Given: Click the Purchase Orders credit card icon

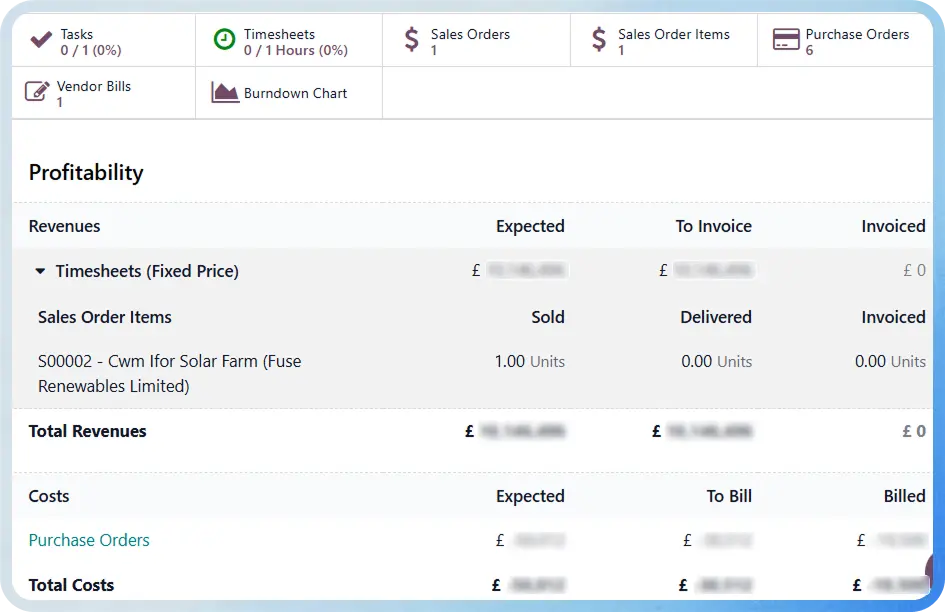Looking at the screenshot, I should pos(786,40).
